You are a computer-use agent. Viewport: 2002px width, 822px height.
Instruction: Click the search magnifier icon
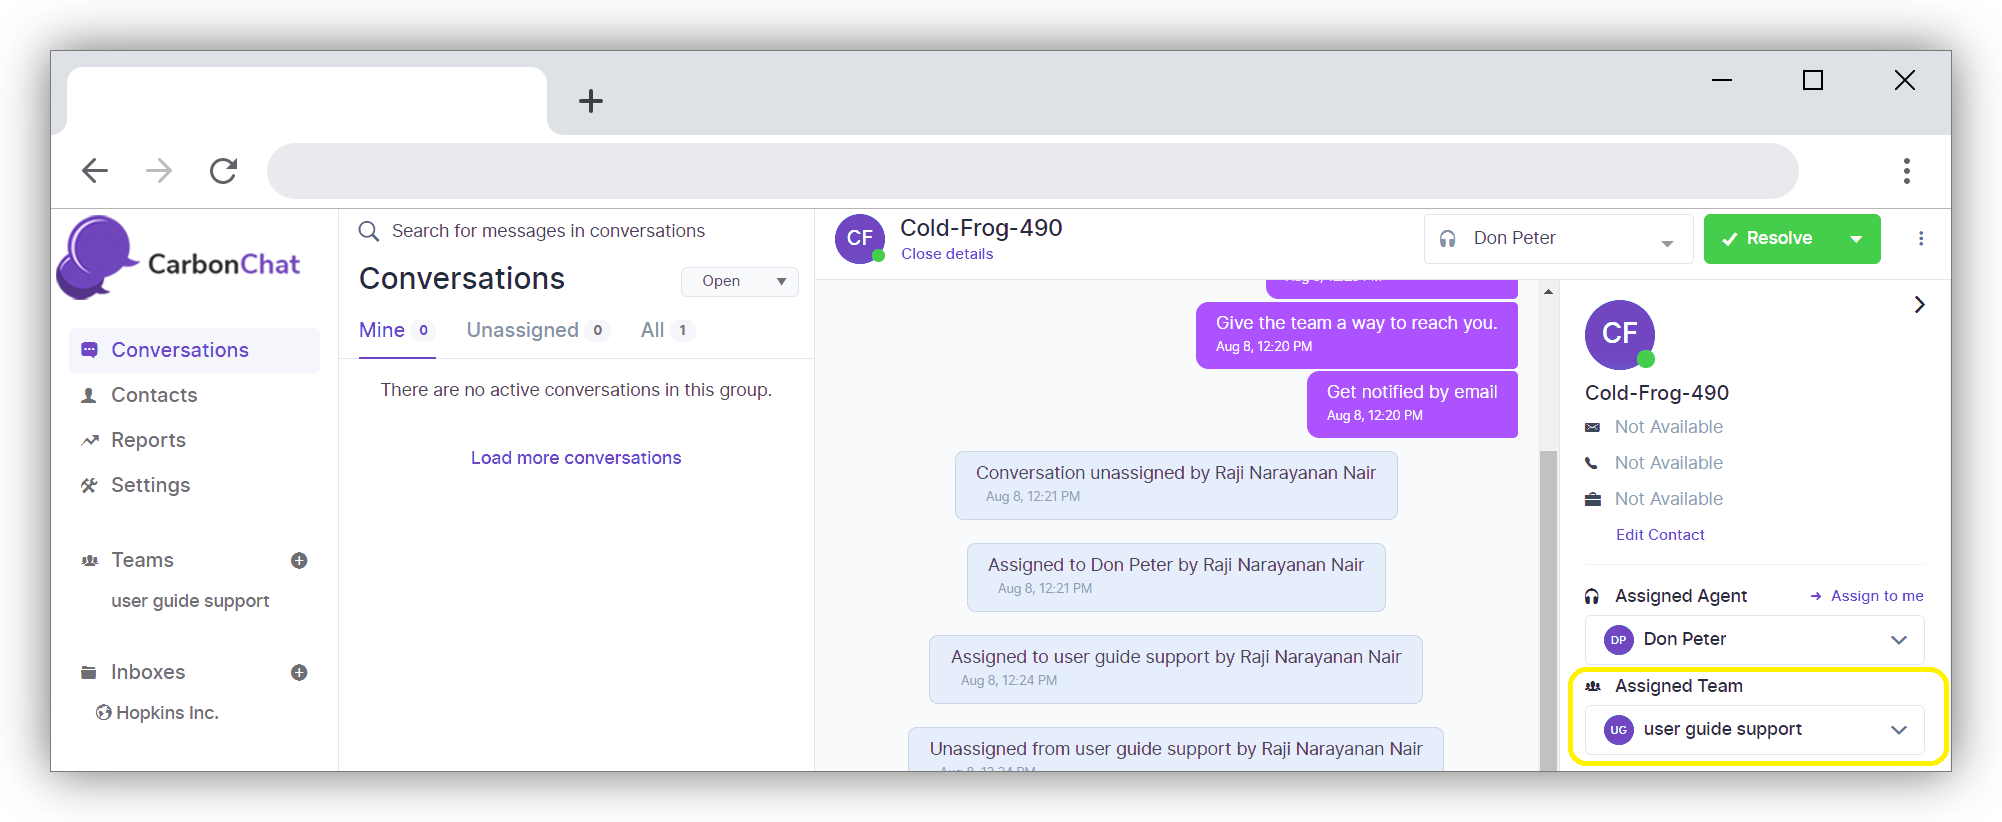[369, 232]
